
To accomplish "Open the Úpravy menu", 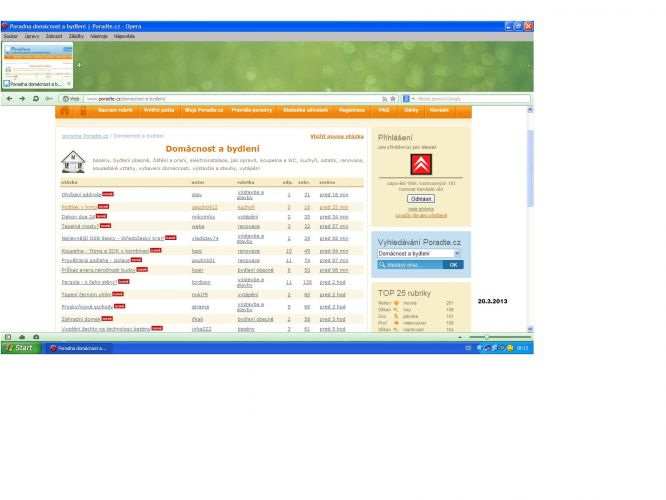I will tap(32, 36).
